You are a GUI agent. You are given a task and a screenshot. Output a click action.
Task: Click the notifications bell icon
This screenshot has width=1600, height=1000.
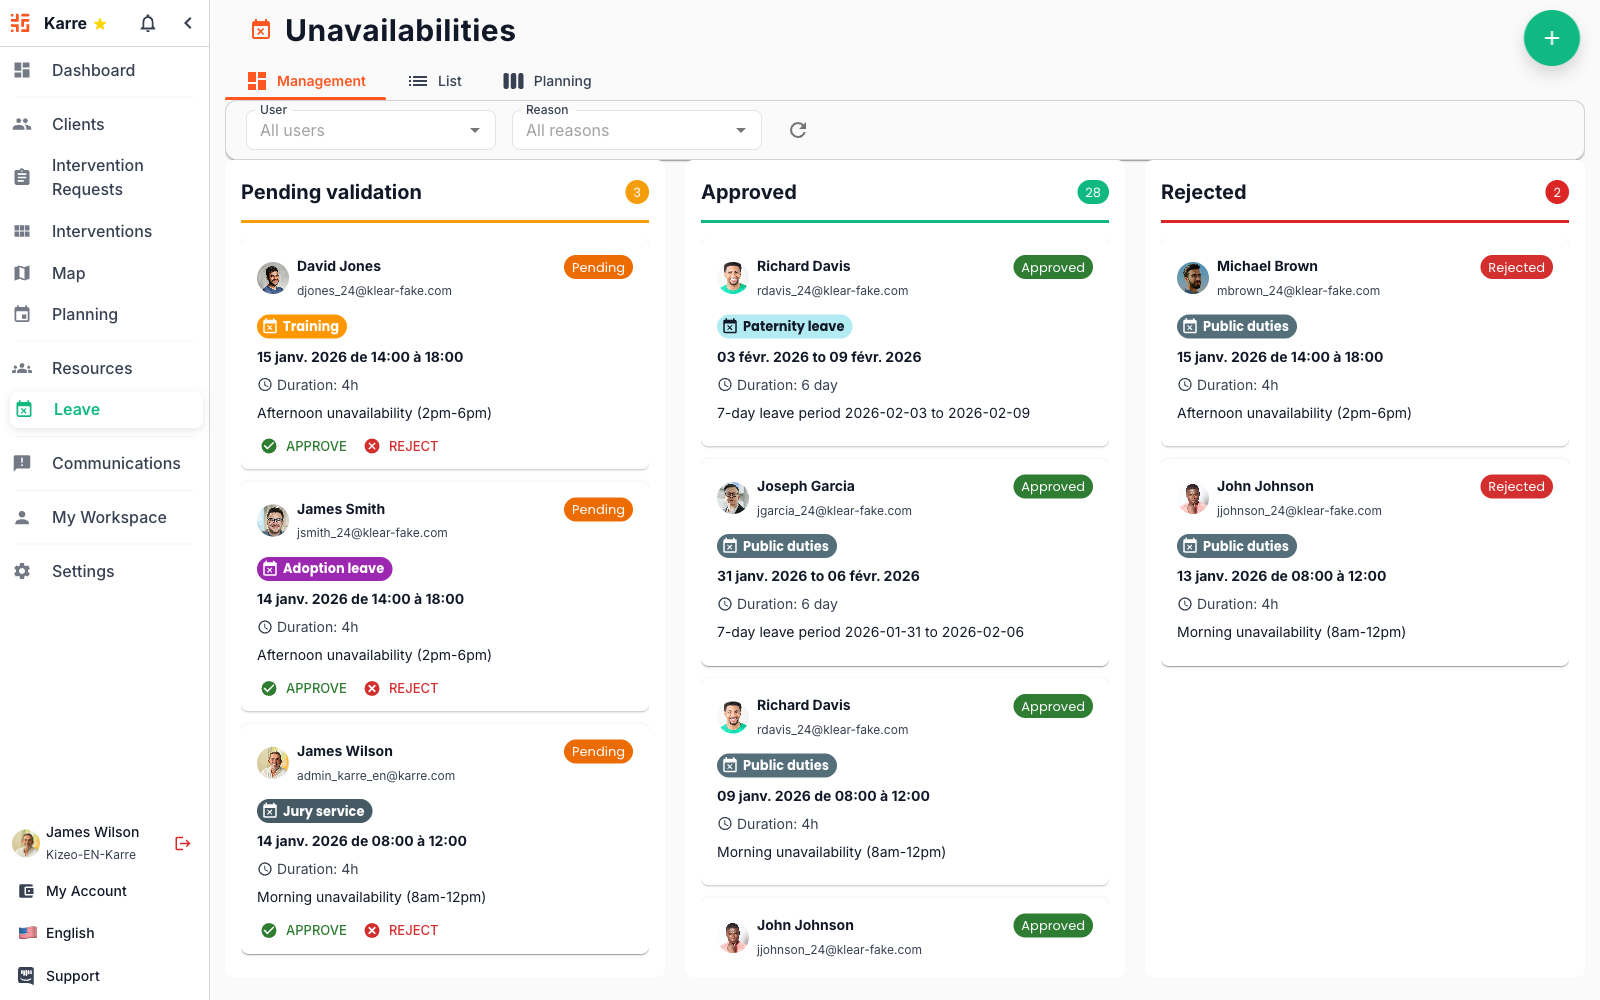[x=148, y=23]
